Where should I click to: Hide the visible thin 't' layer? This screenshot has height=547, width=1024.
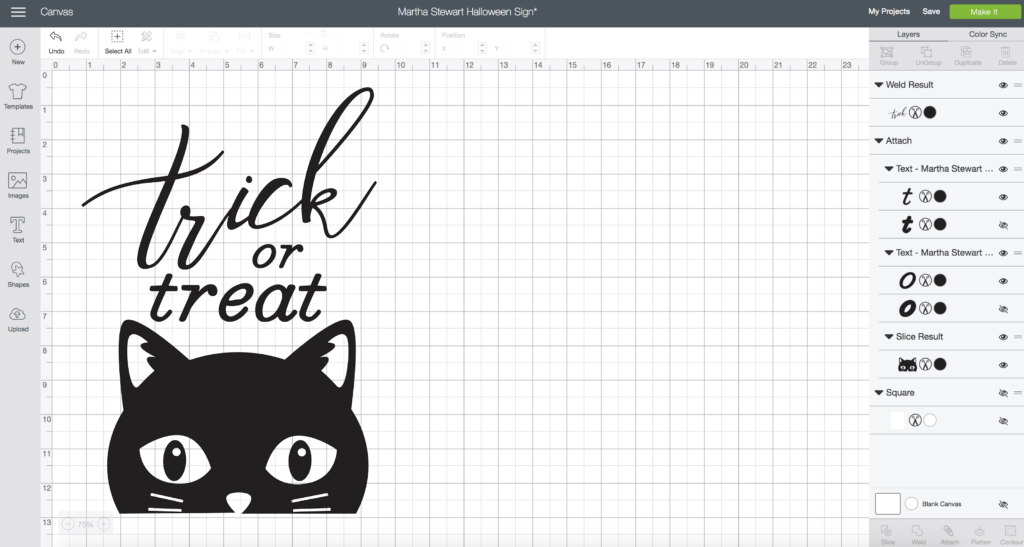pyautogui.click(x=1002, y=197)
